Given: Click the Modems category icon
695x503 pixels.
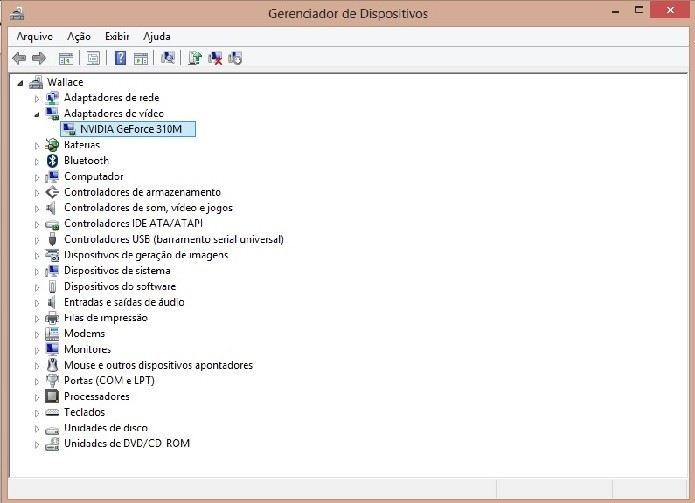Looking at the screenshot, I should tap(52, 333).
